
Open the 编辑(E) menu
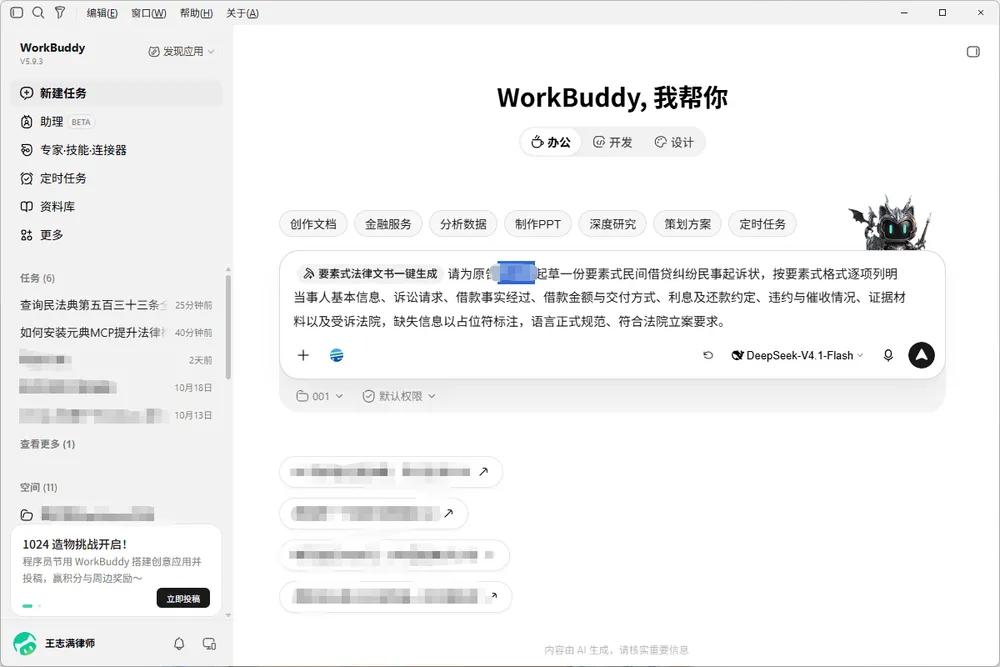[x=102, y=13]
